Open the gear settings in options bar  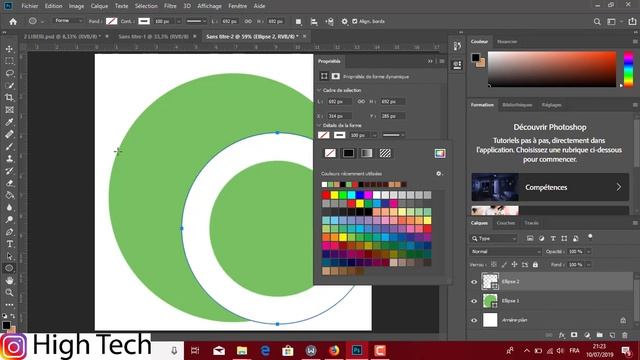click(x=344, y=22)
